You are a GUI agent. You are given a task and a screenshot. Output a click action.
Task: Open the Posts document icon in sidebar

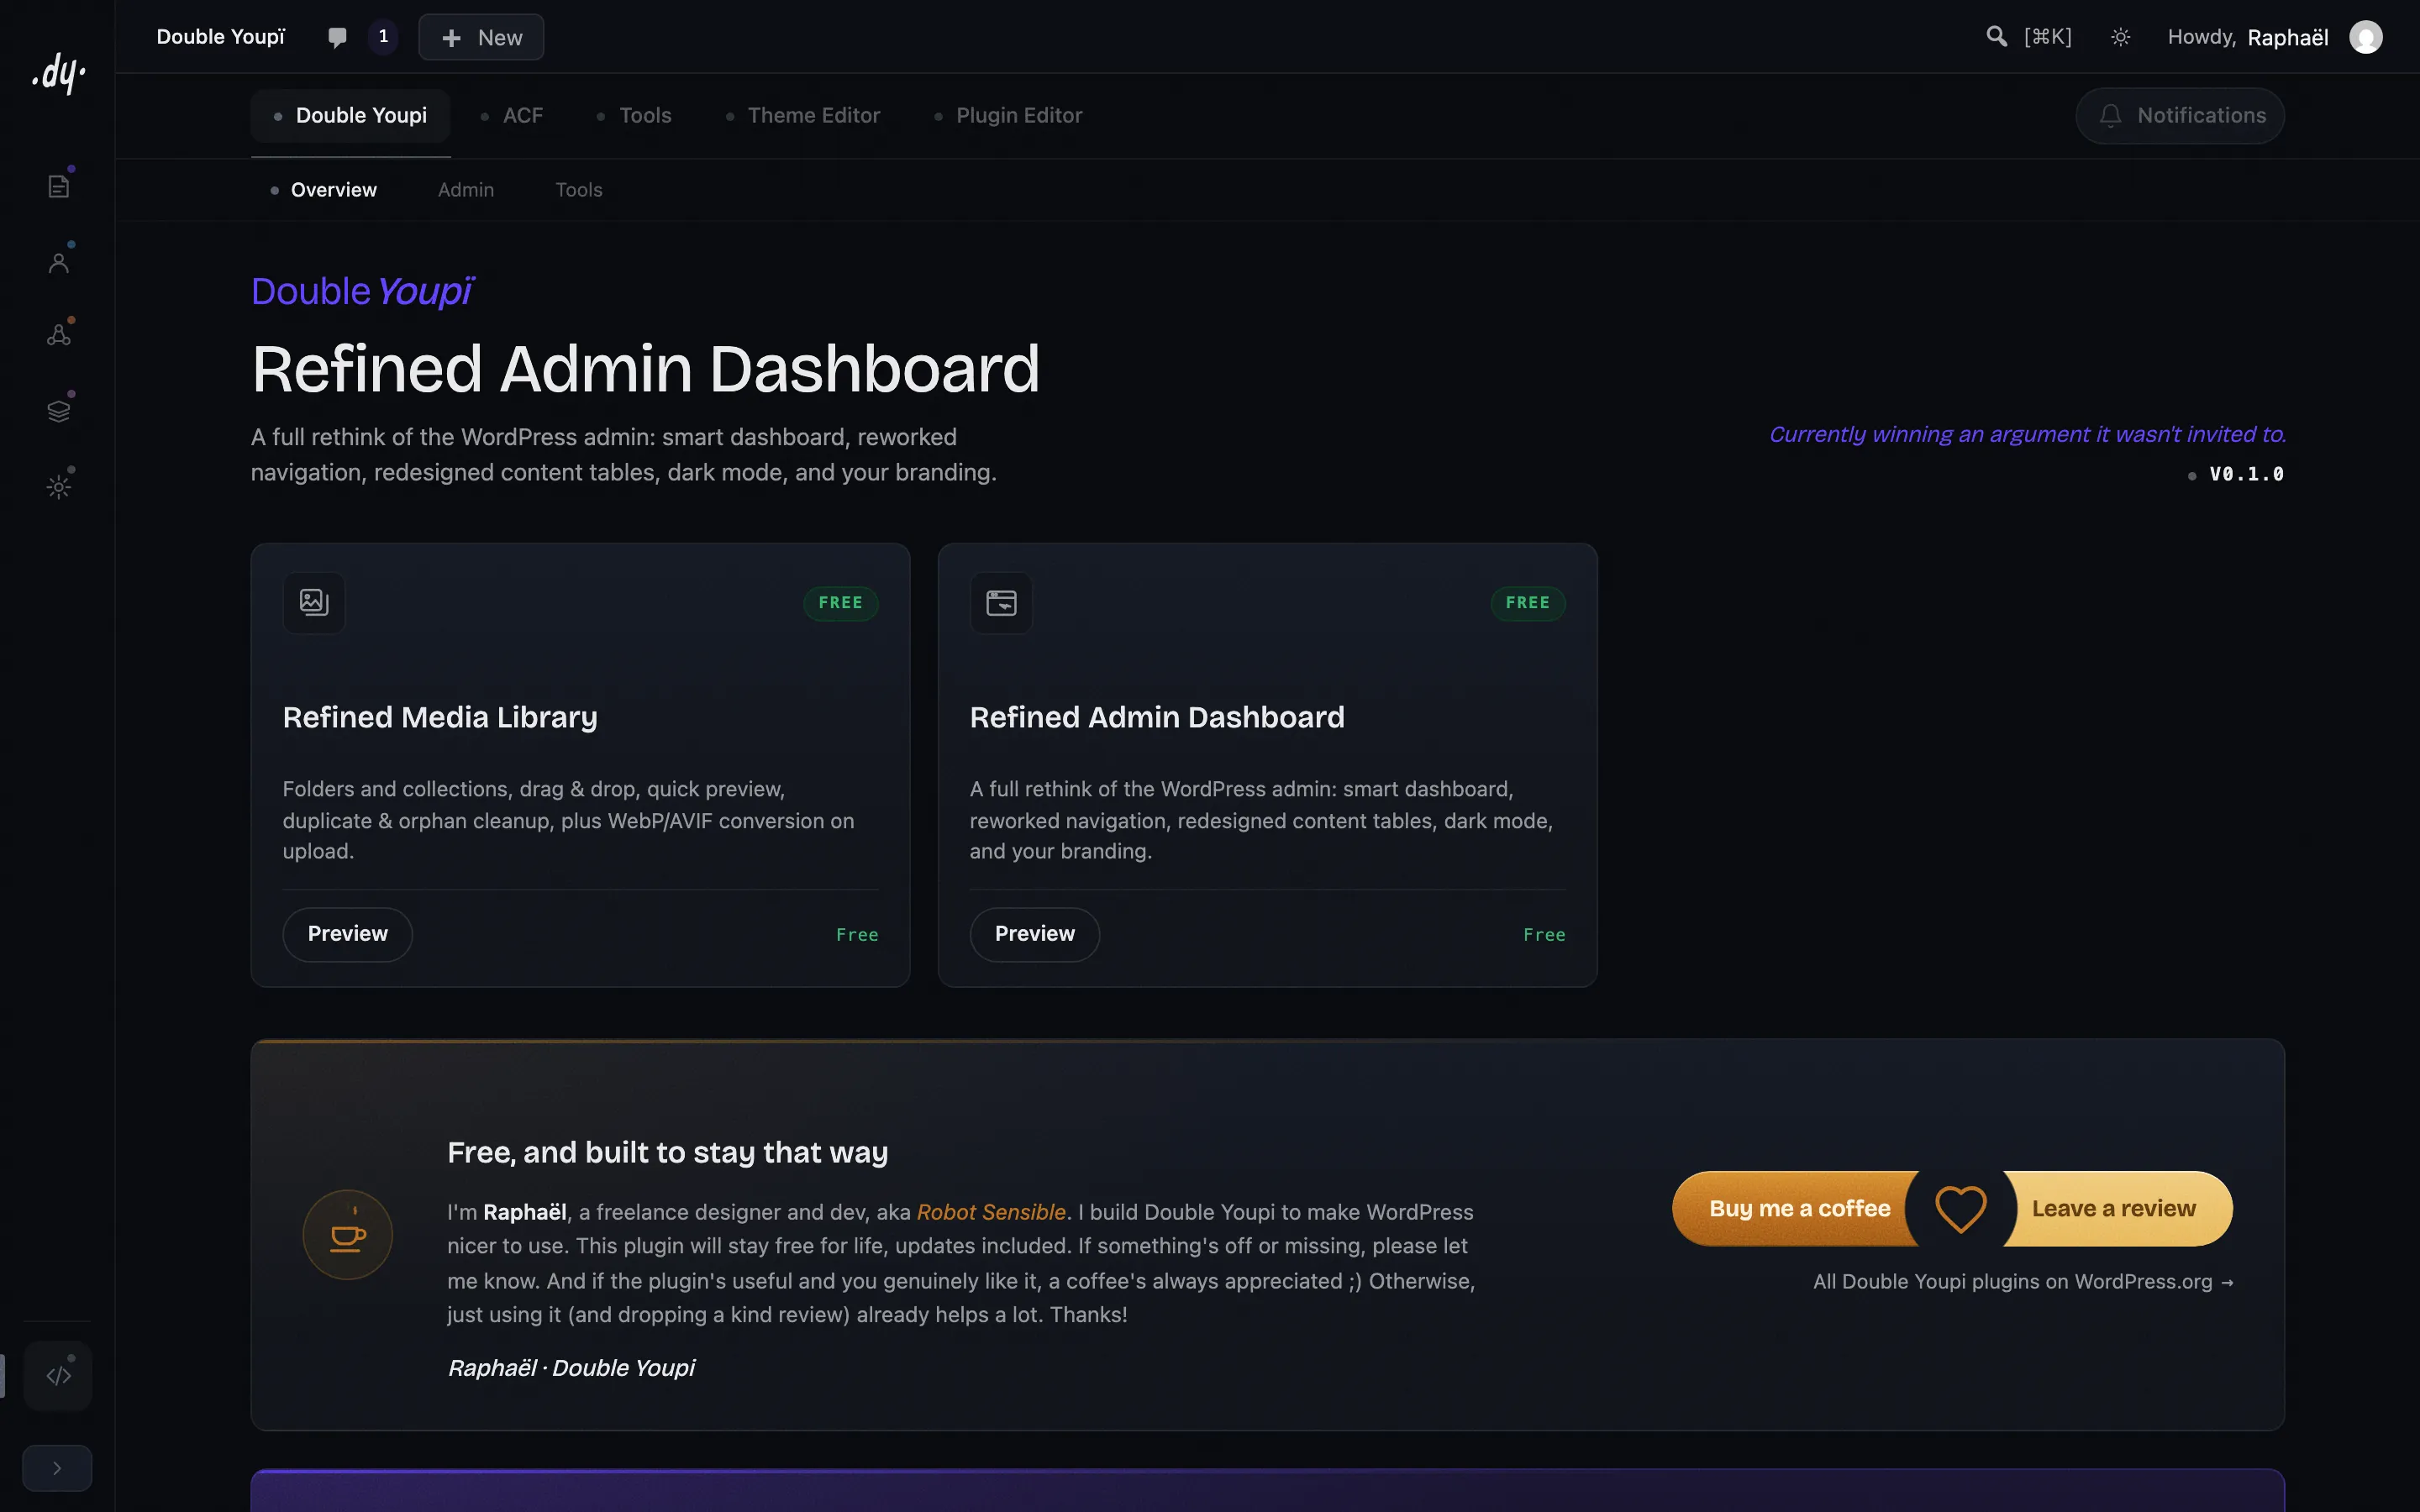(58, 186)
